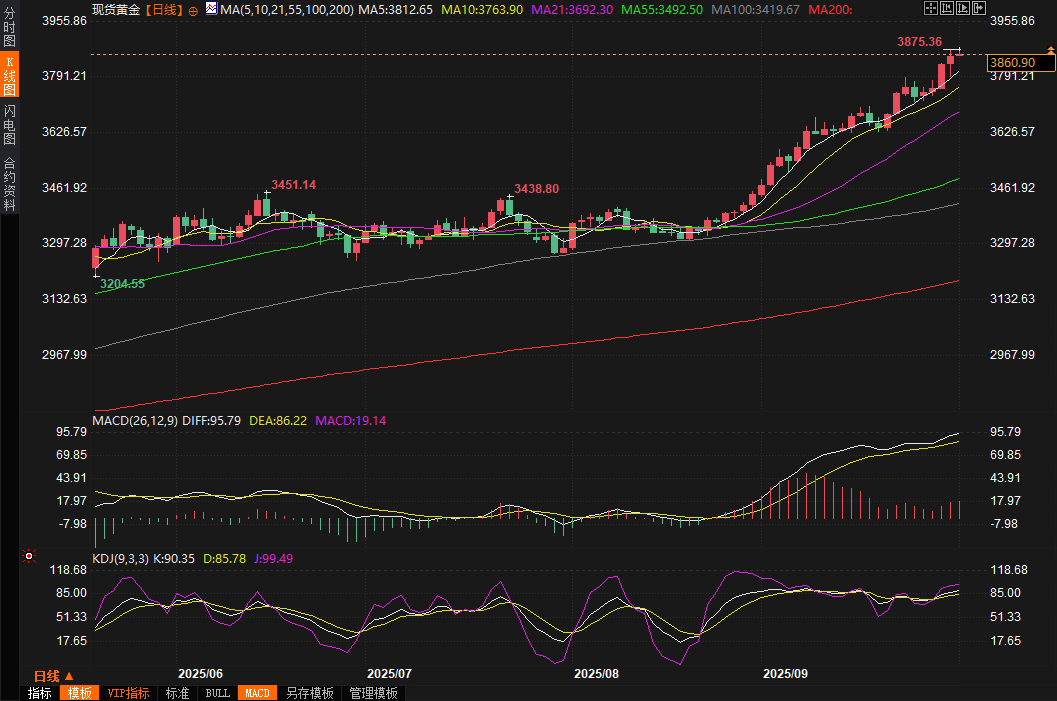
Task: Click the jump-to-start chart icon
Action: 946,8
